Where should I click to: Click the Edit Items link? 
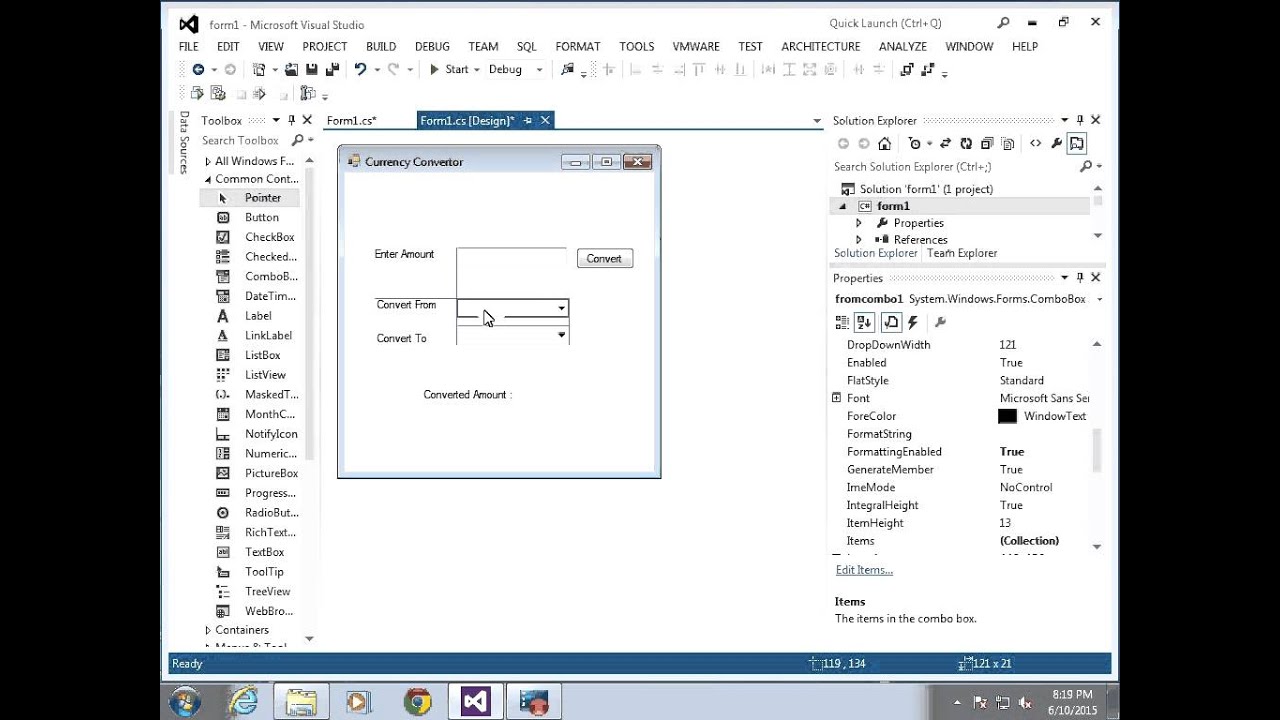(x=864, y=570)
